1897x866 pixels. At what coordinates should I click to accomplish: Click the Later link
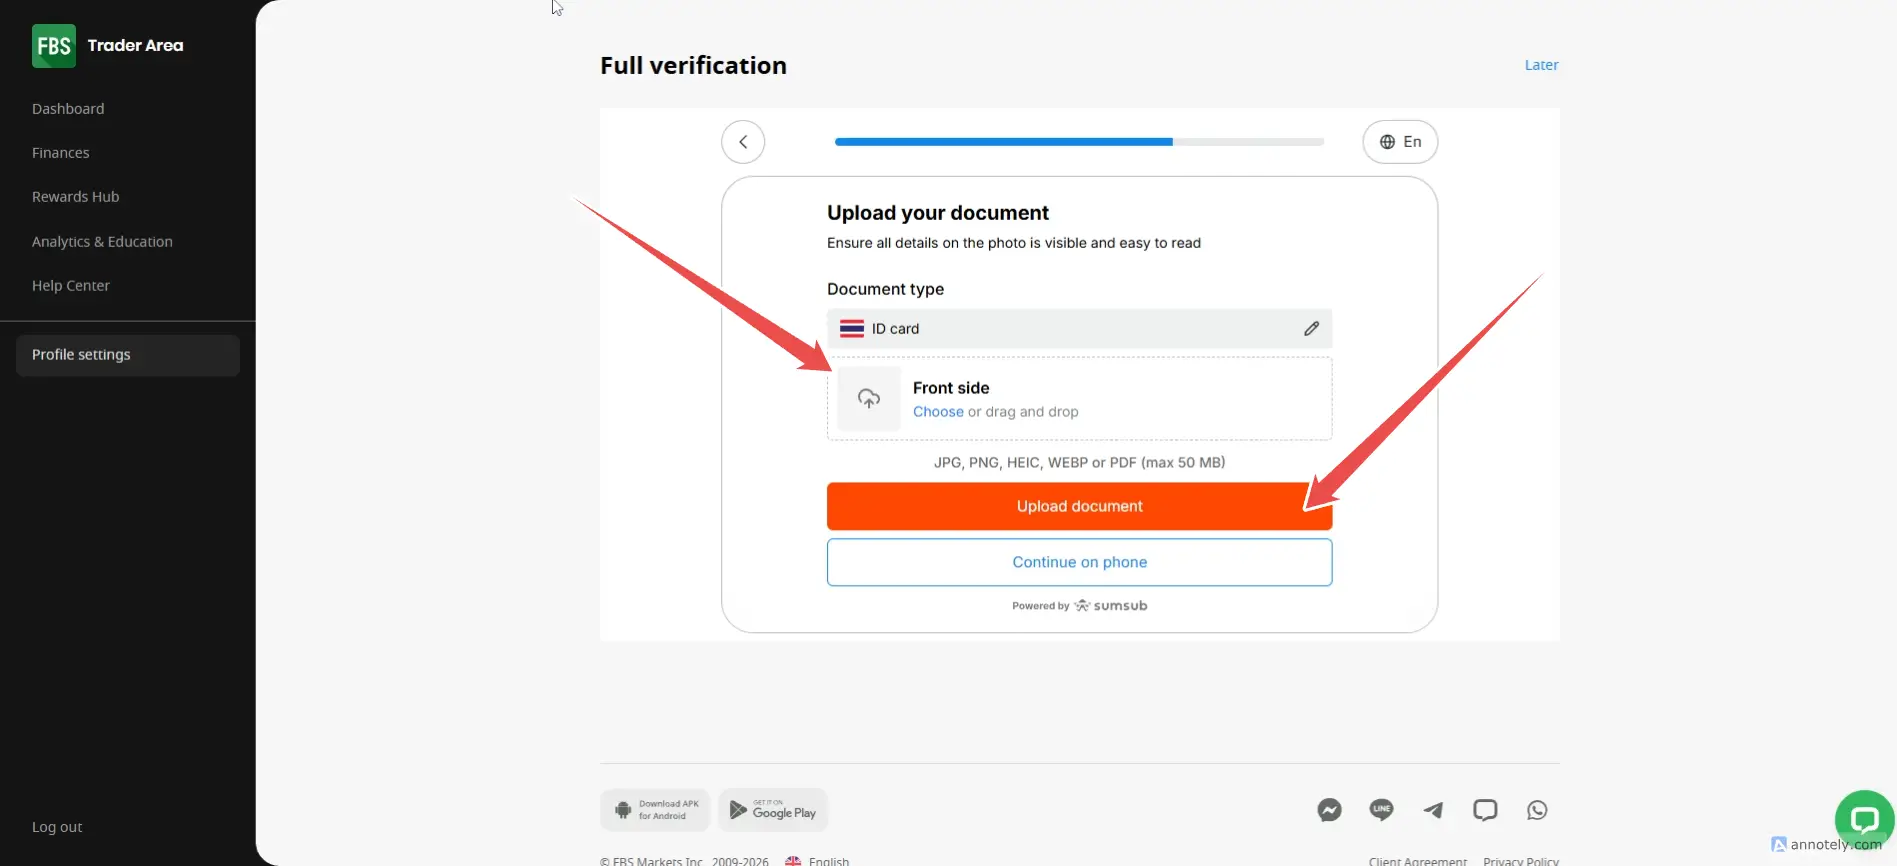click(1541, 65)
